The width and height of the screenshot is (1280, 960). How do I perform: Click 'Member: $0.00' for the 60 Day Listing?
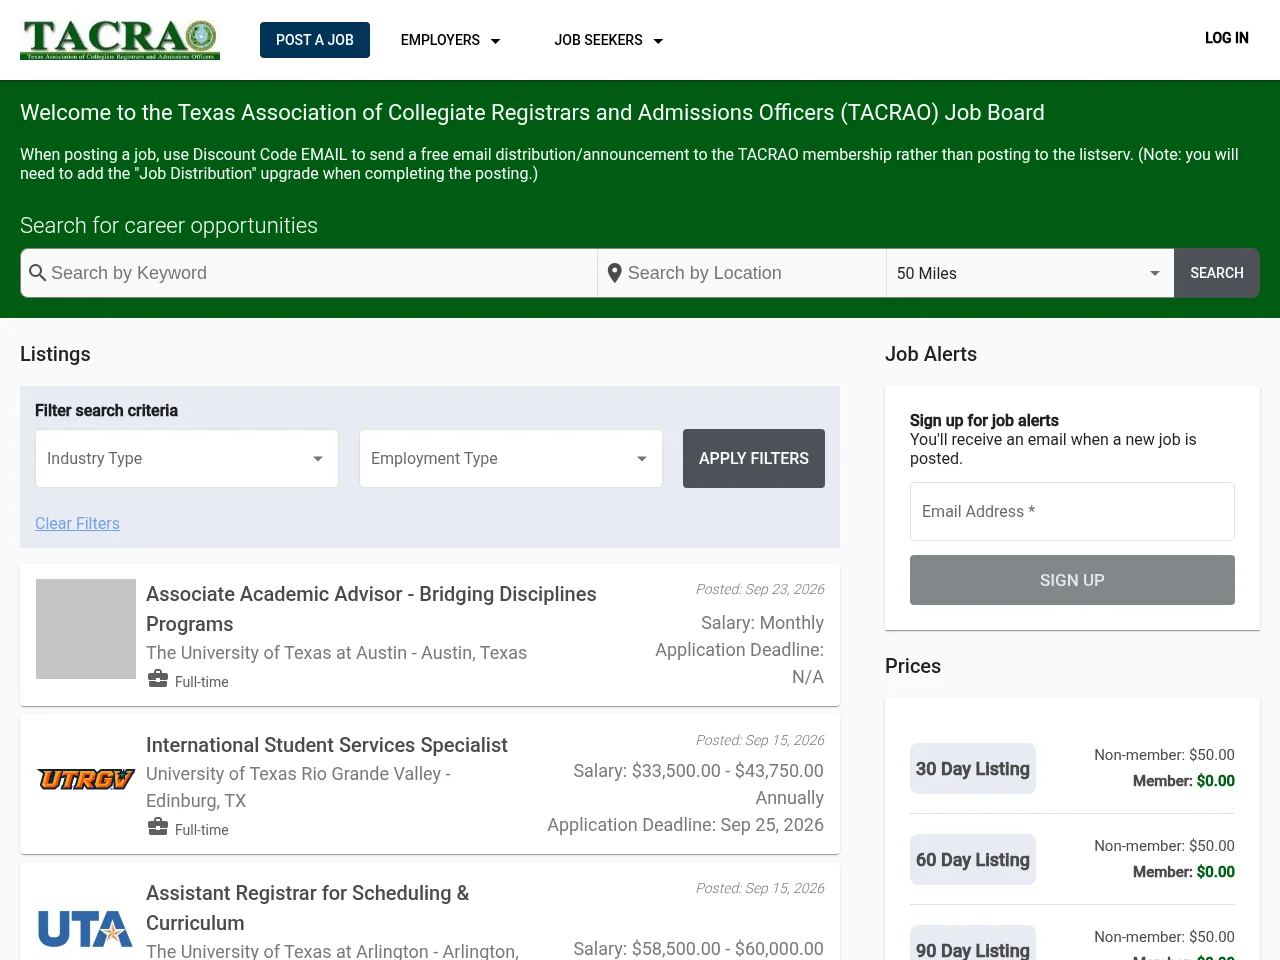pyautogui.click(x=1184, y=872)
